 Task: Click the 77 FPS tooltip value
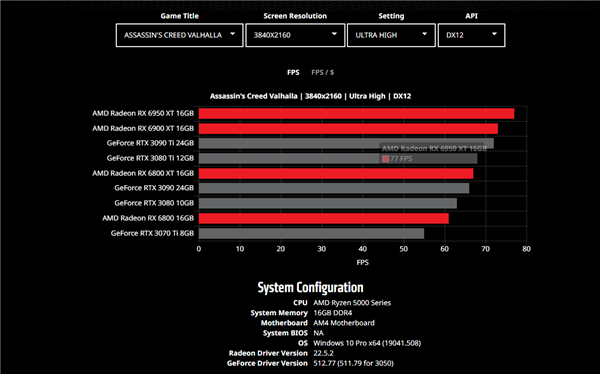(401, 159)
